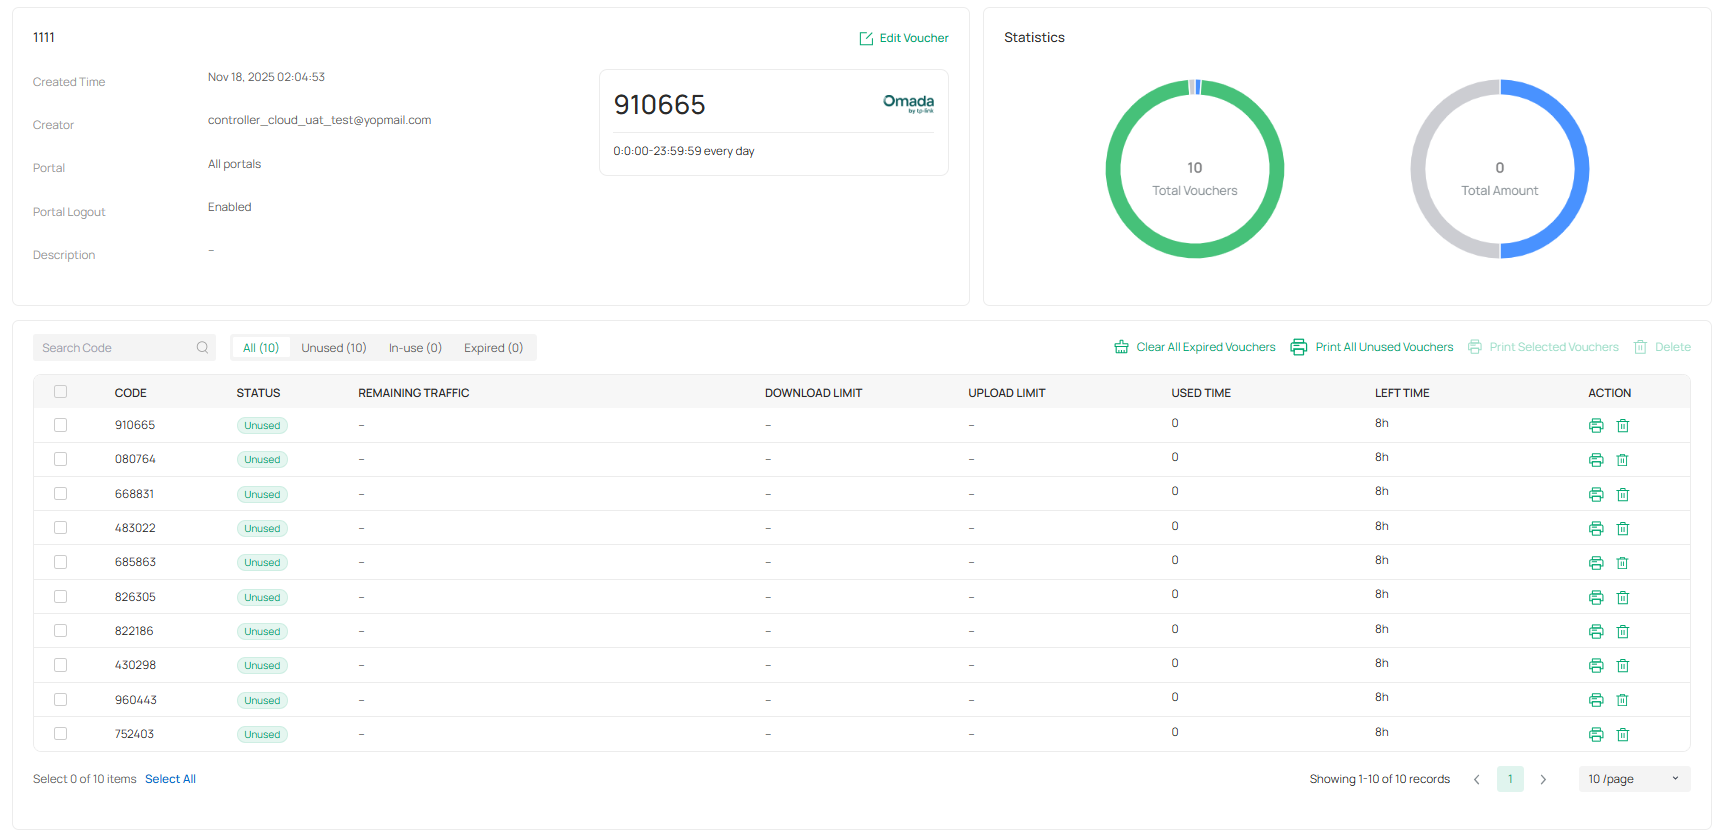
Task: Click the Edit Voucher pencil icon
Action: (866, 39)
